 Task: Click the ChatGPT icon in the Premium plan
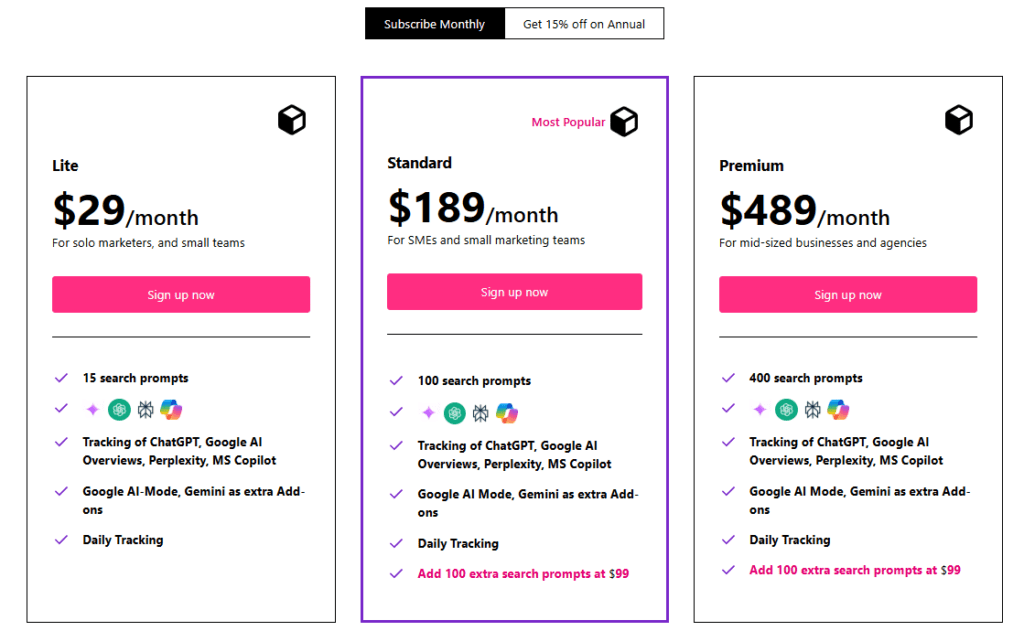[787, 409]
